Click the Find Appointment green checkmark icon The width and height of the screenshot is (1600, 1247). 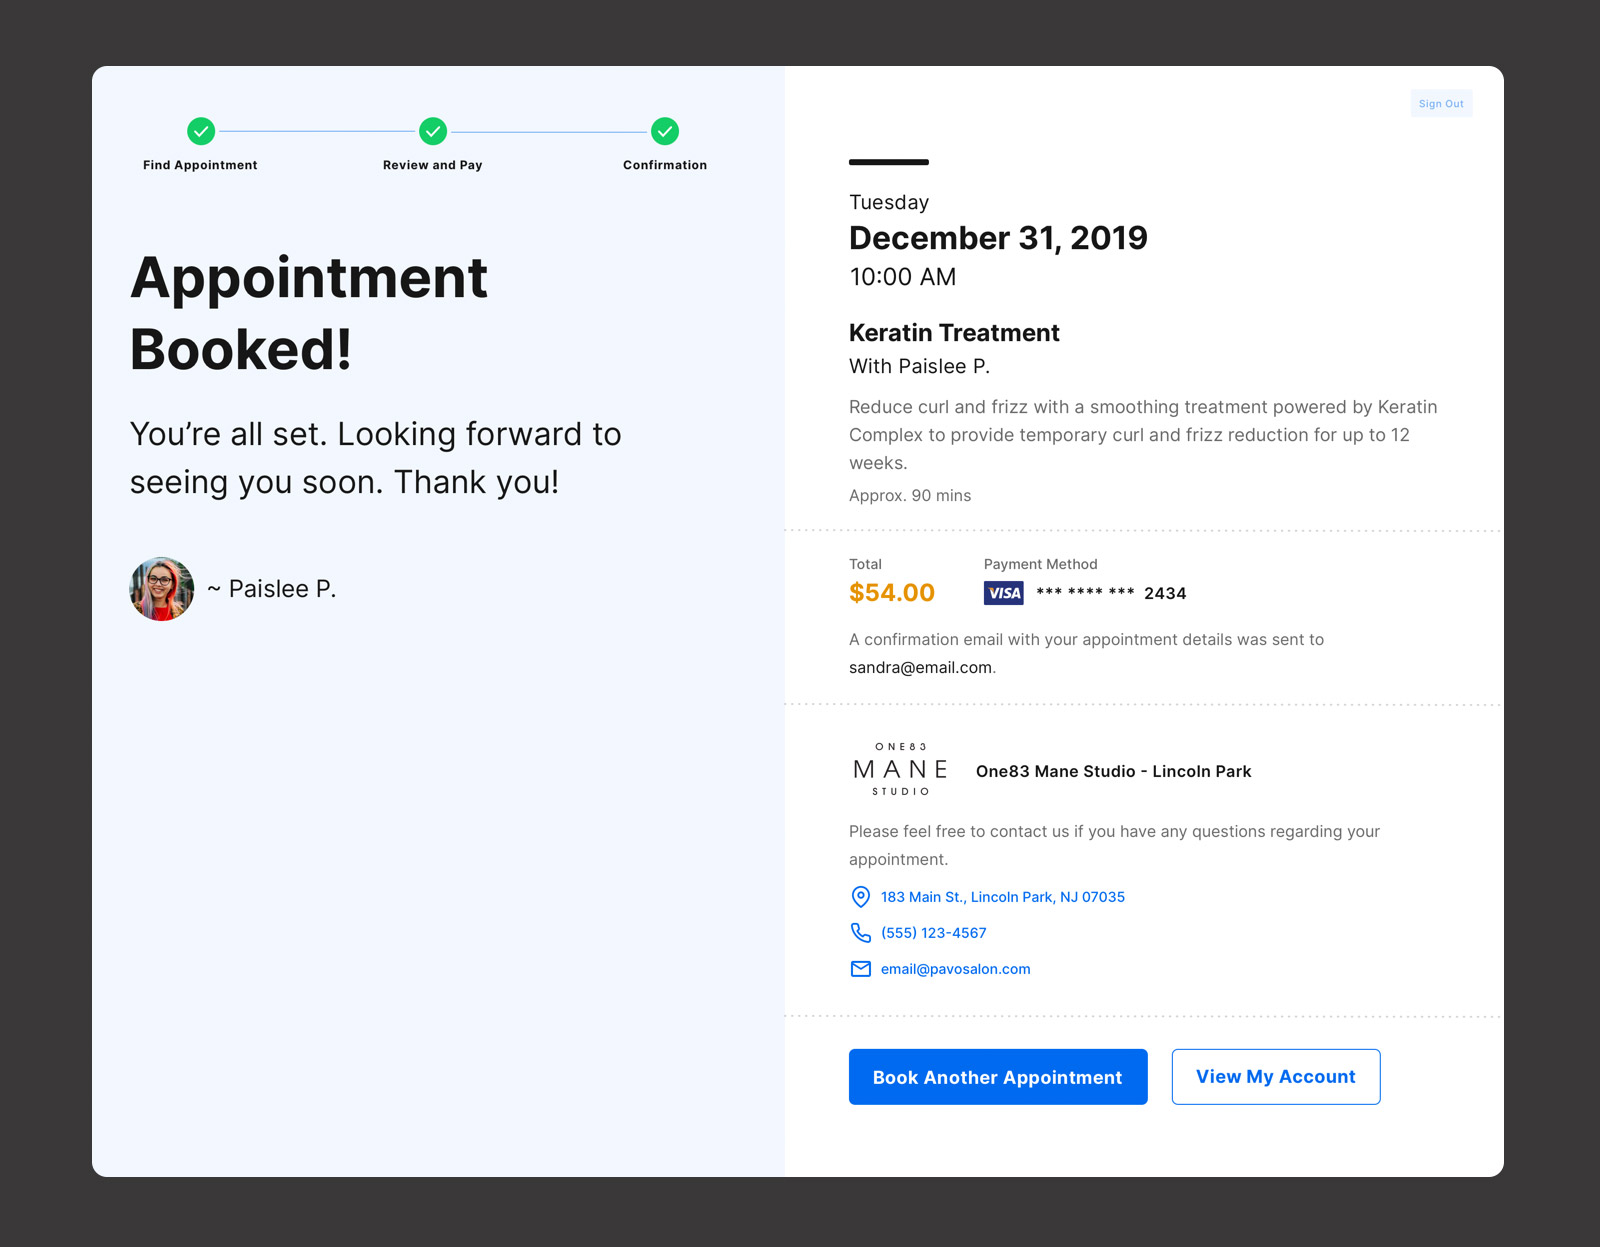click(201, 131)
